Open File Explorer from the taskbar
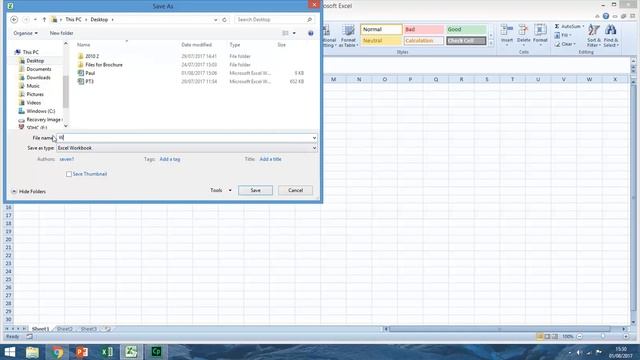Viewport: 640px width, 360px height. (x=32, y=352)
